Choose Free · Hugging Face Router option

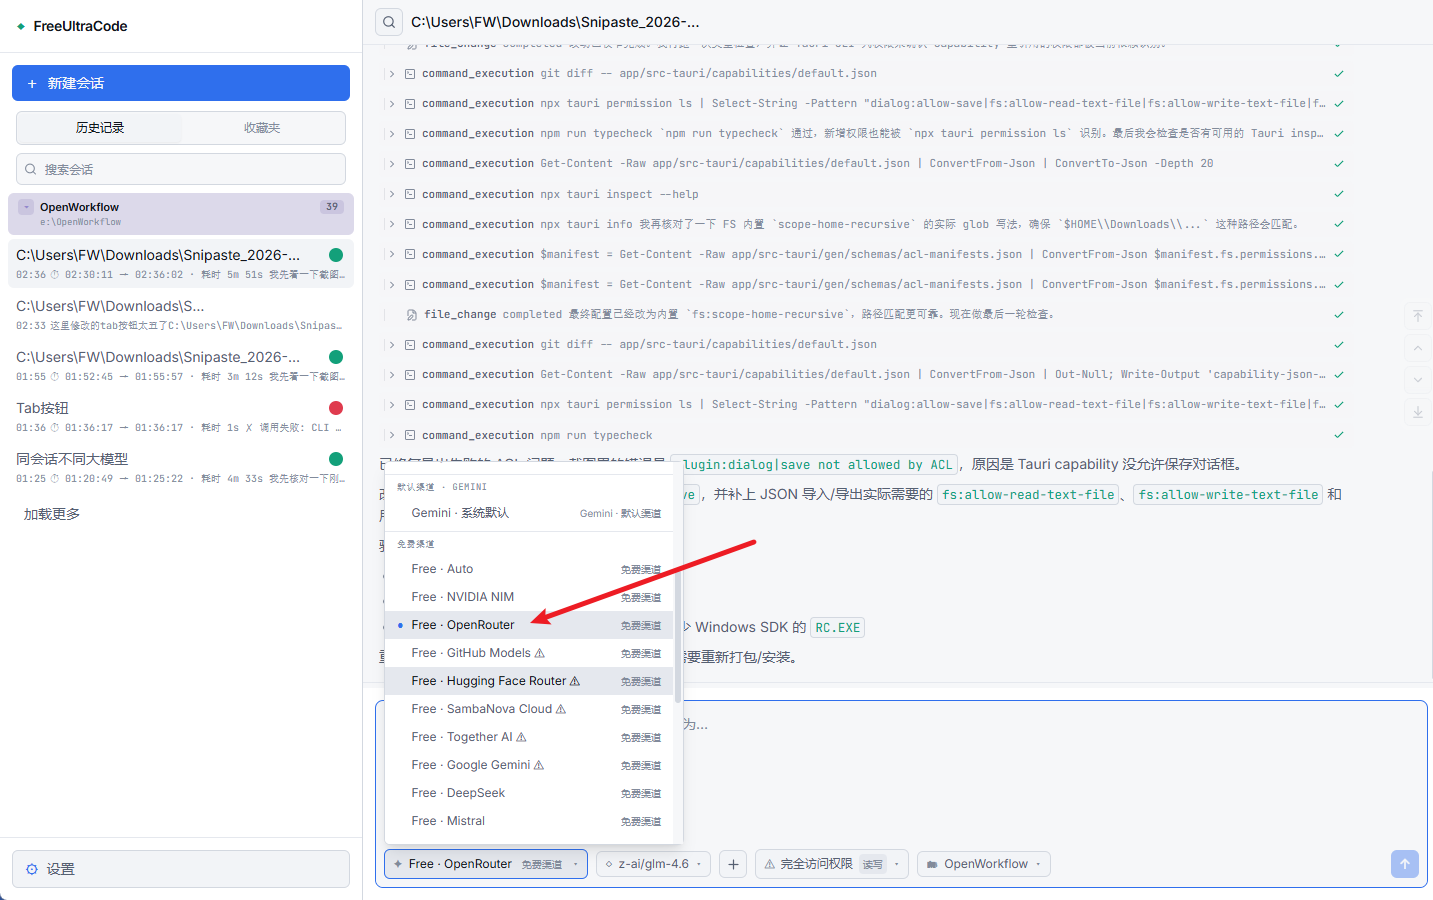pyautogui.click(x=530, y=681)
